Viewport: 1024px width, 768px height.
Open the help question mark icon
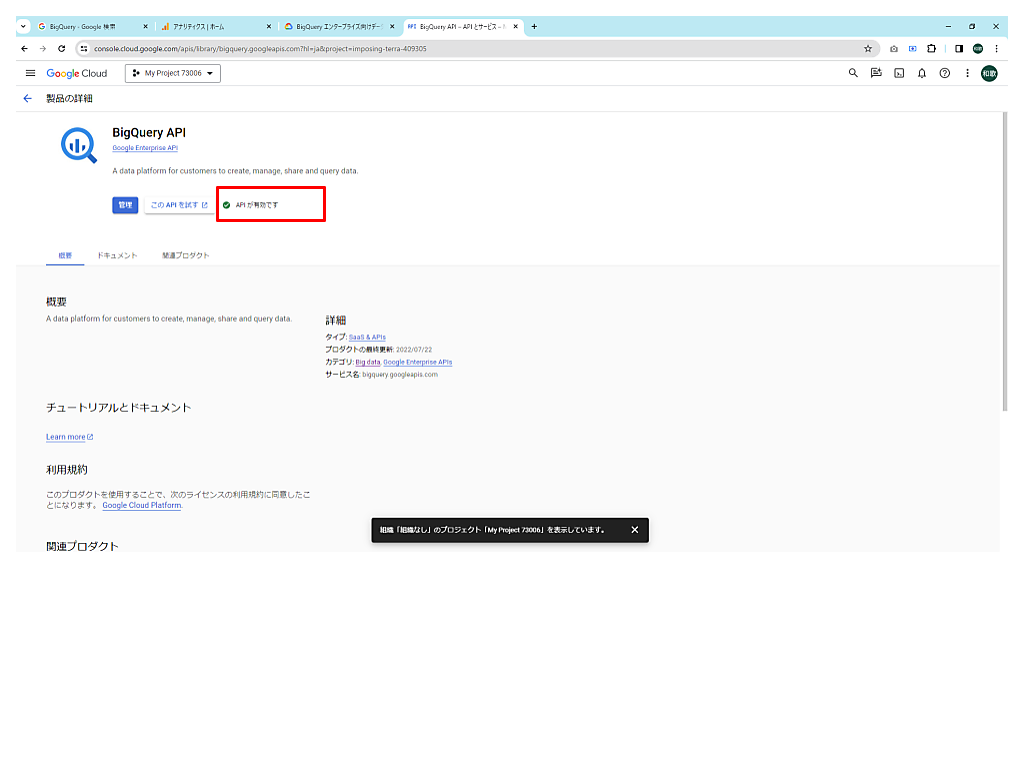[x=944, y=73]
